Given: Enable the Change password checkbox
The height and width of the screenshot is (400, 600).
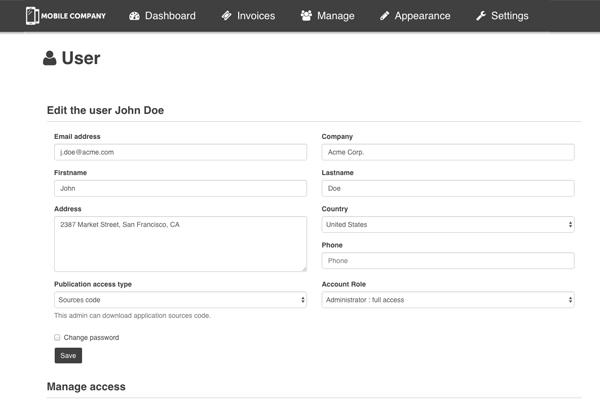Looking at the screenshot, I should tap(57, 338).
